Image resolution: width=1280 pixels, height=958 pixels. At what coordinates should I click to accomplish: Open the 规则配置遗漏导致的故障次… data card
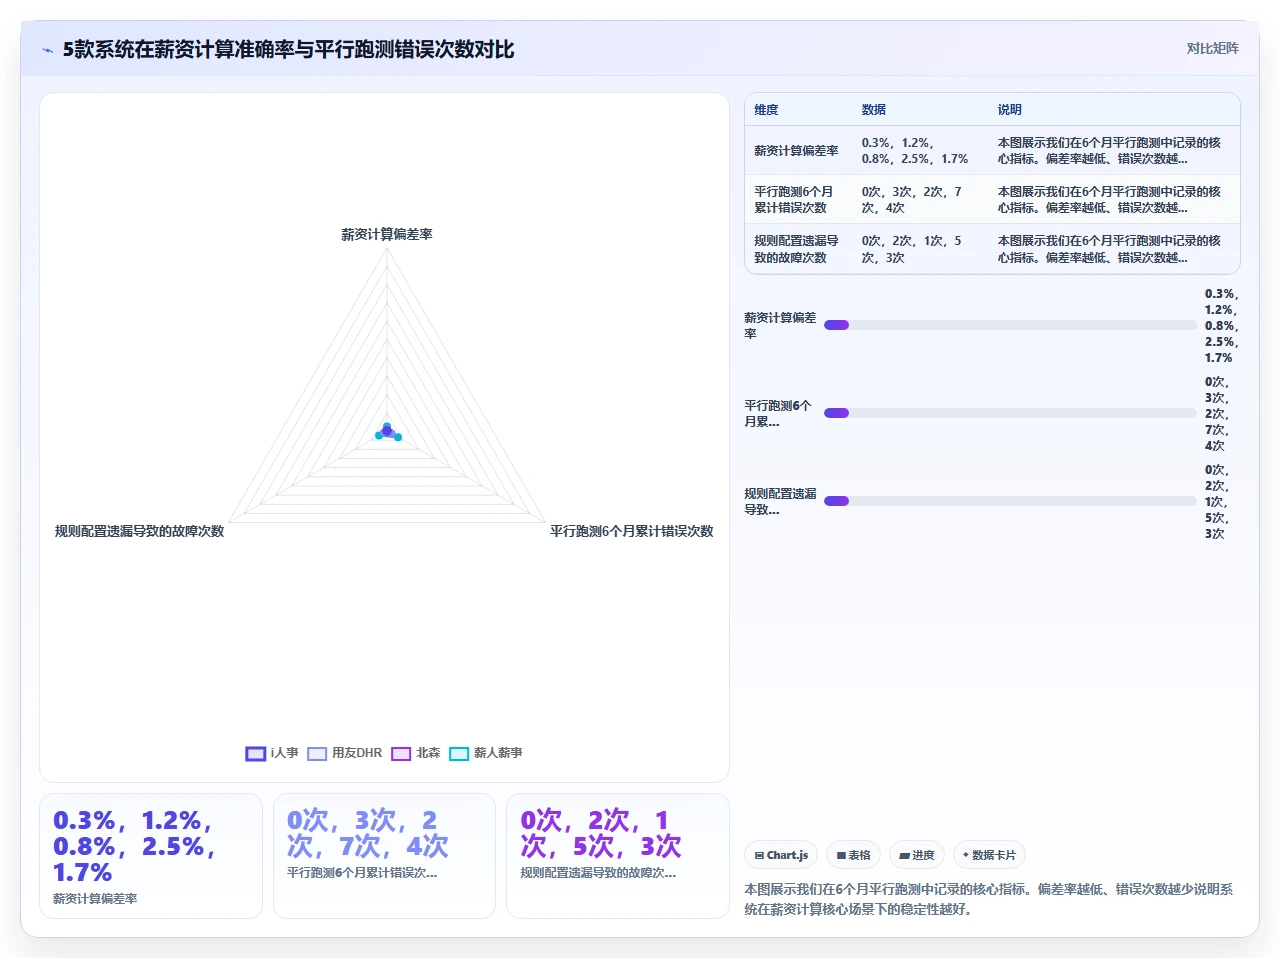click(618, 856)
